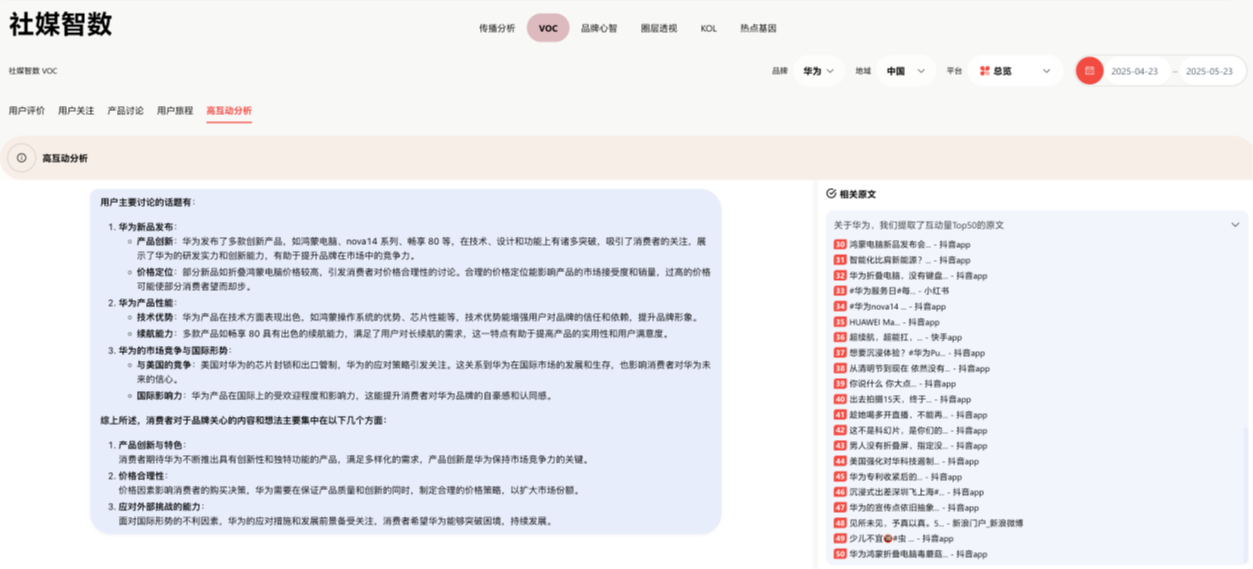Select the 用户评价 sub-tab
The width and height of the screenshot is (1253, 569).
[27, 111]
